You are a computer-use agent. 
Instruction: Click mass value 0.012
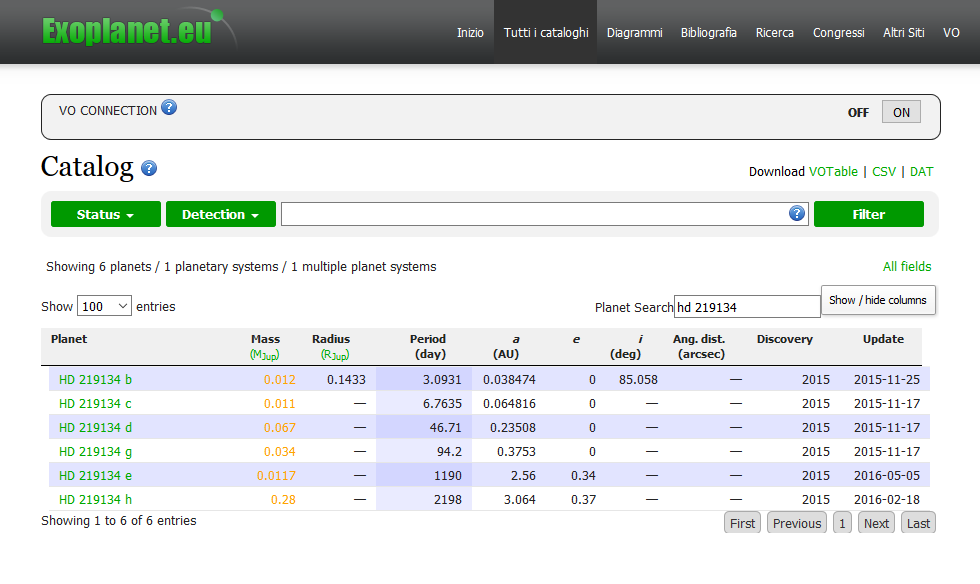pos(279,380)
